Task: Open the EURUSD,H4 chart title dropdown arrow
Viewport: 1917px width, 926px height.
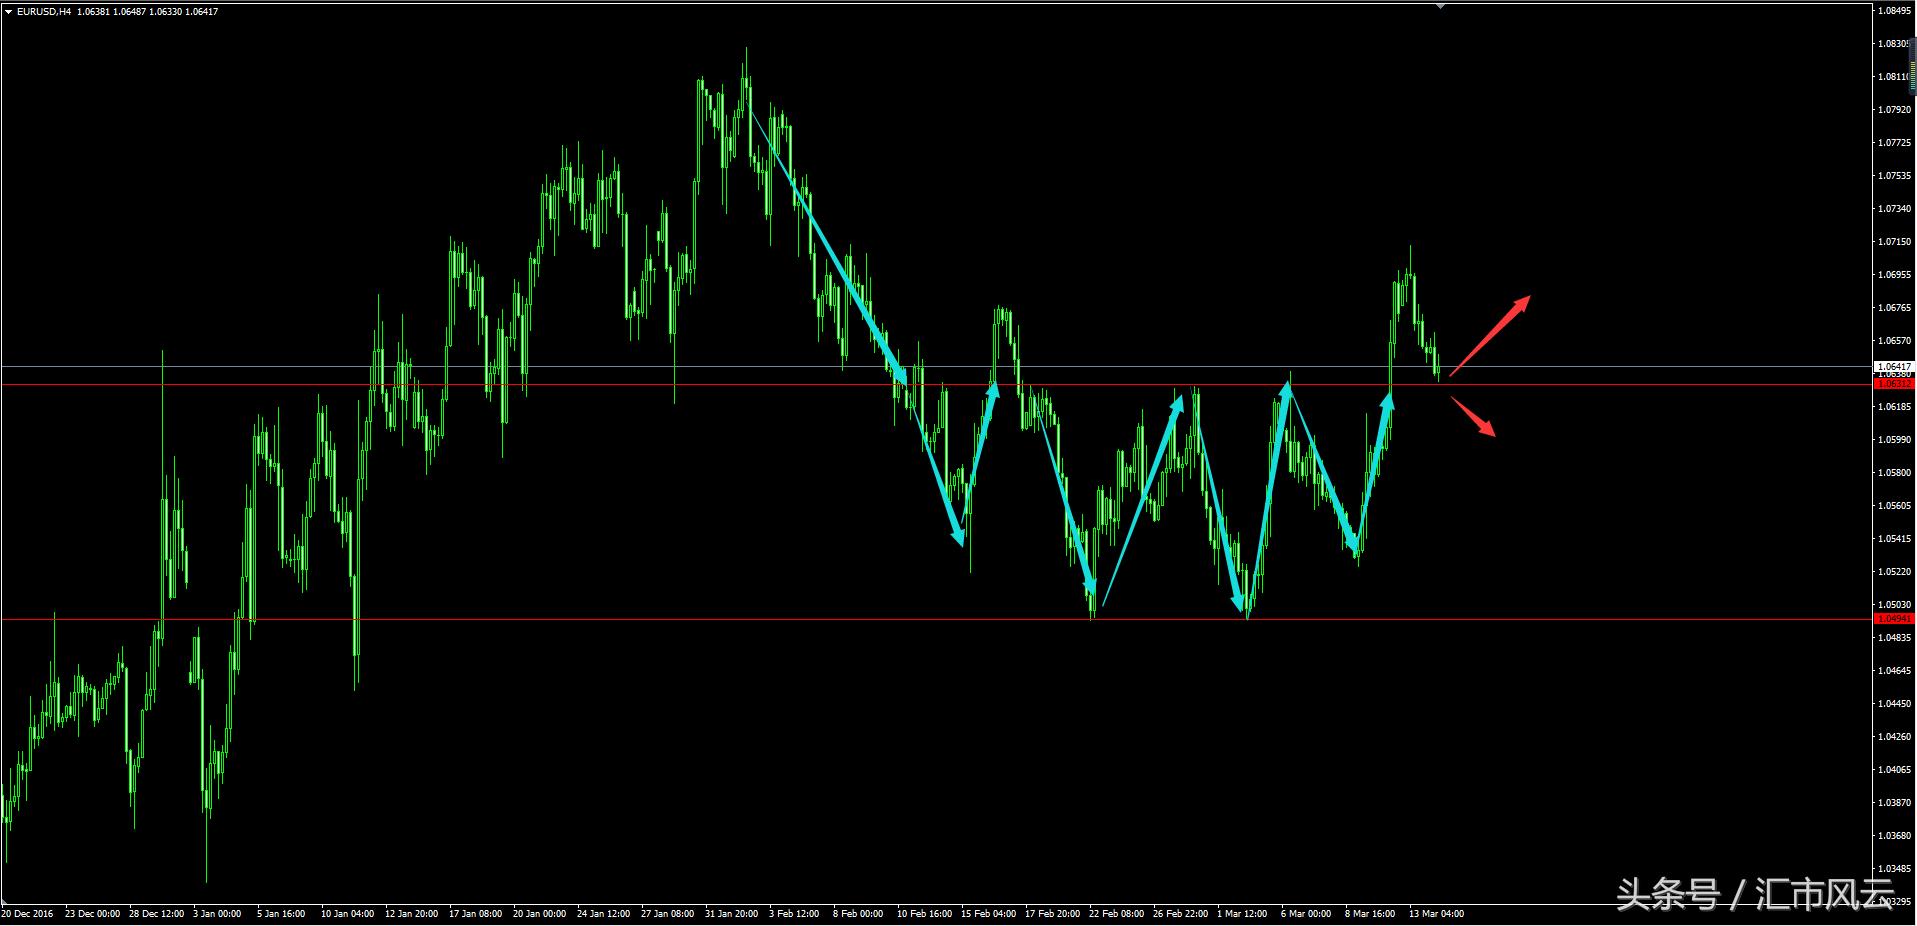Action: (x=9, y=12)
